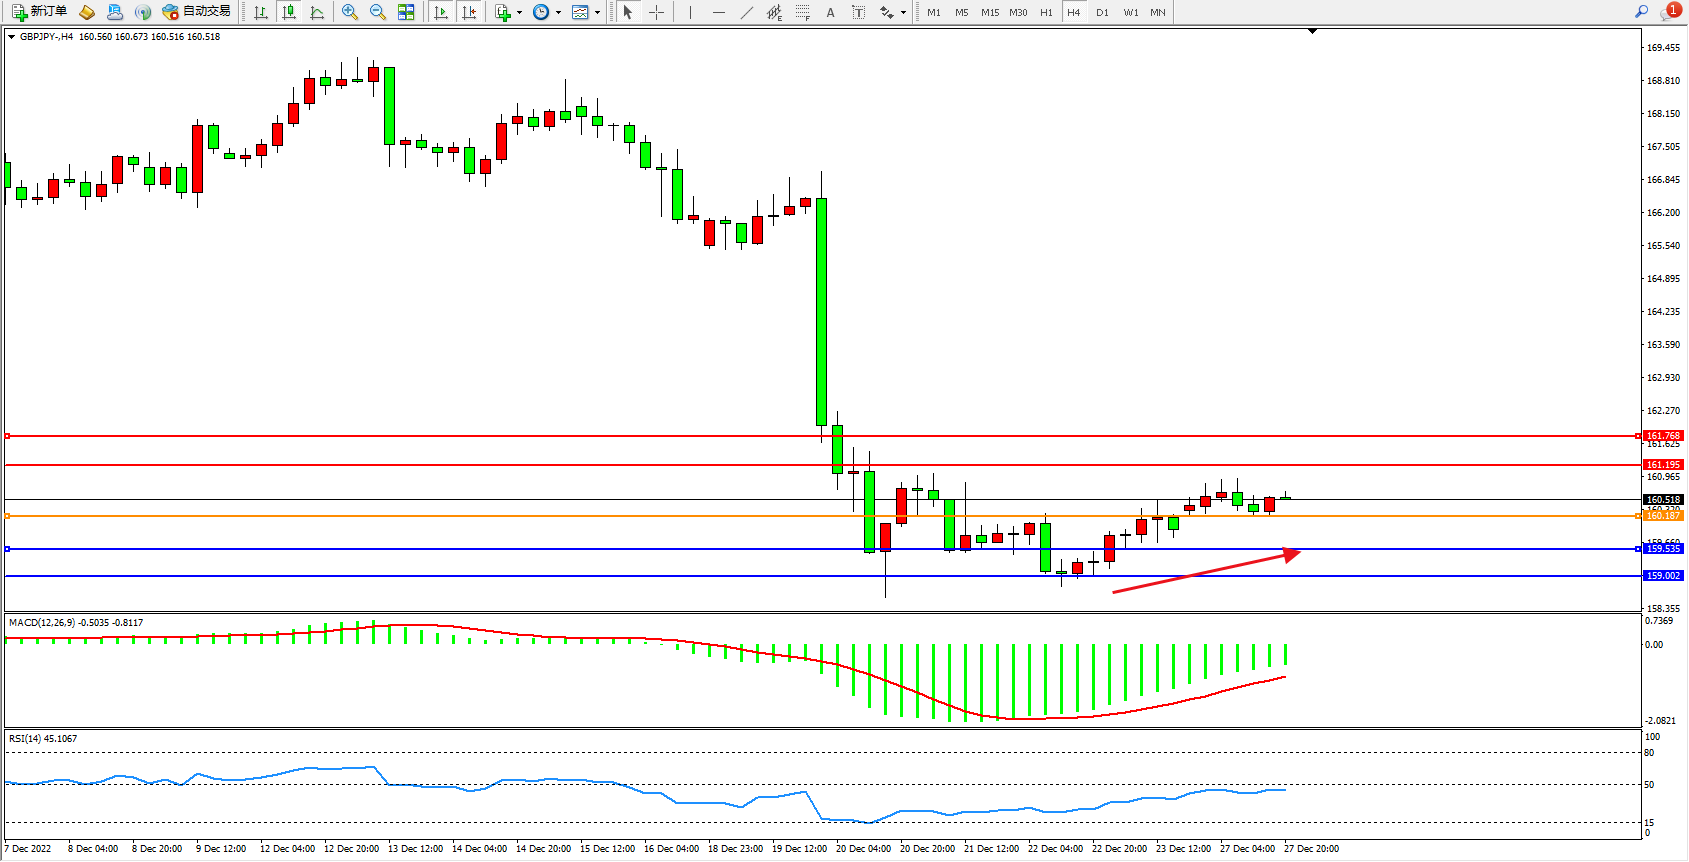This screenshot has height=862, width=1689.
Task: Toggle chart auto scroll
Action: tap(441, 12)
